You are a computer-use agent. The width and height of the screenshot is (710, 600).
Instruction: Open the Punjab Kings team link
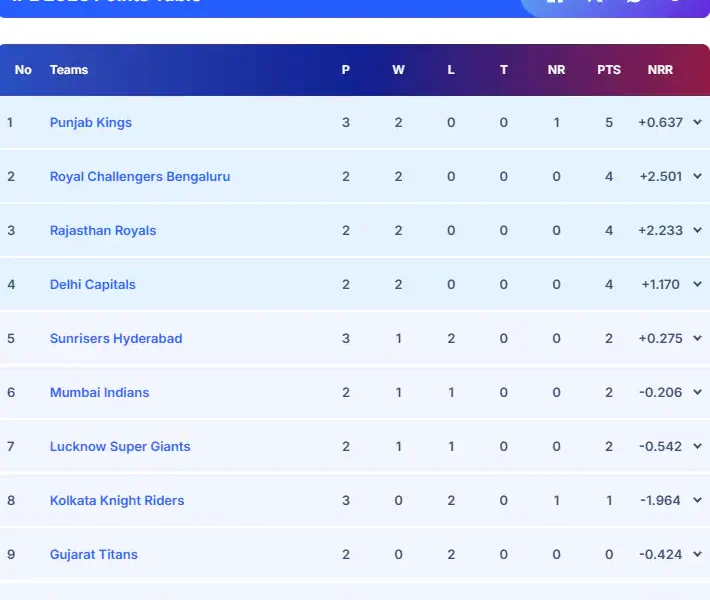[x=91, y=123]
